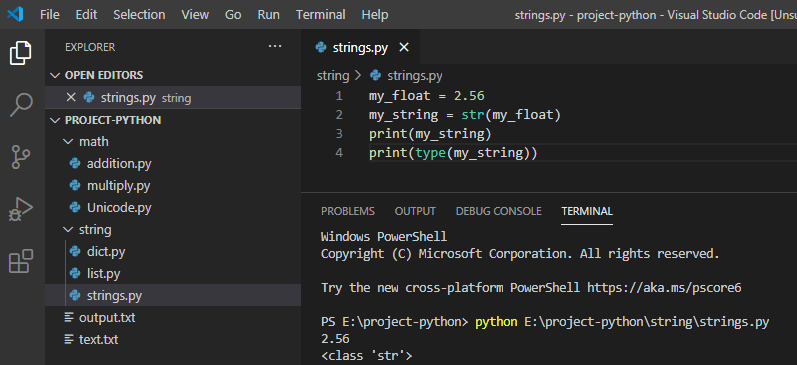Click Python file icon beside multiply.py
Image resolution: width=797 pixels, height=365 pixels.
pyautogui.click(x=75, y=186)
